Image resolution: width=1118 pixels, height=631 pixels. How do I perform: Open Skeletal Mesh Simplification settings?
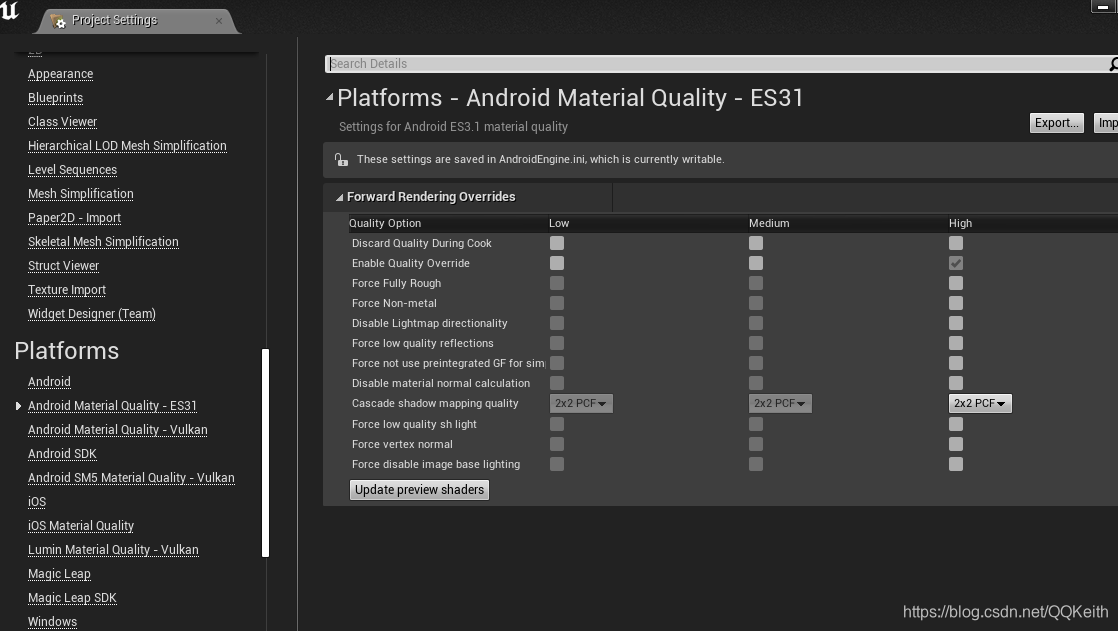pyautogui.click(x=103, y=242)
